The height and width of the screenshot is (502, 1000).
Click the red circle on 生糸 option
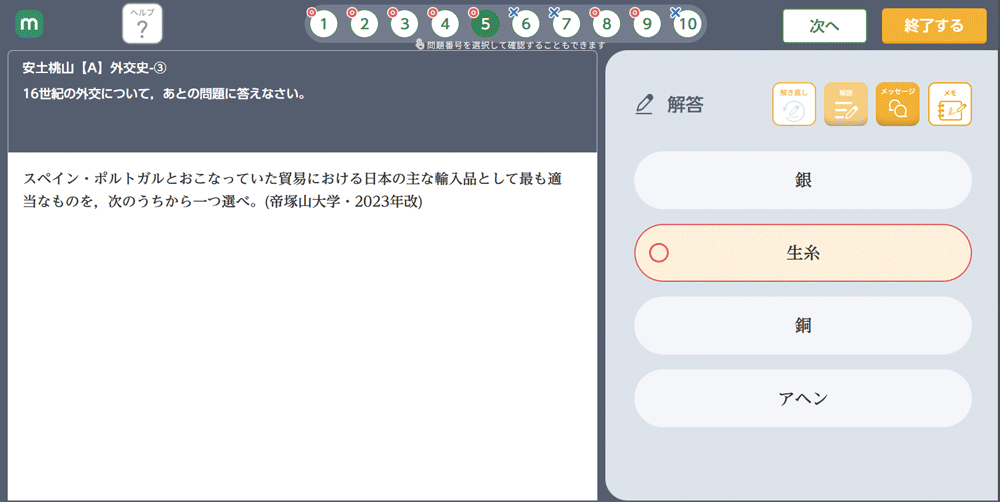tap(659, 253)
